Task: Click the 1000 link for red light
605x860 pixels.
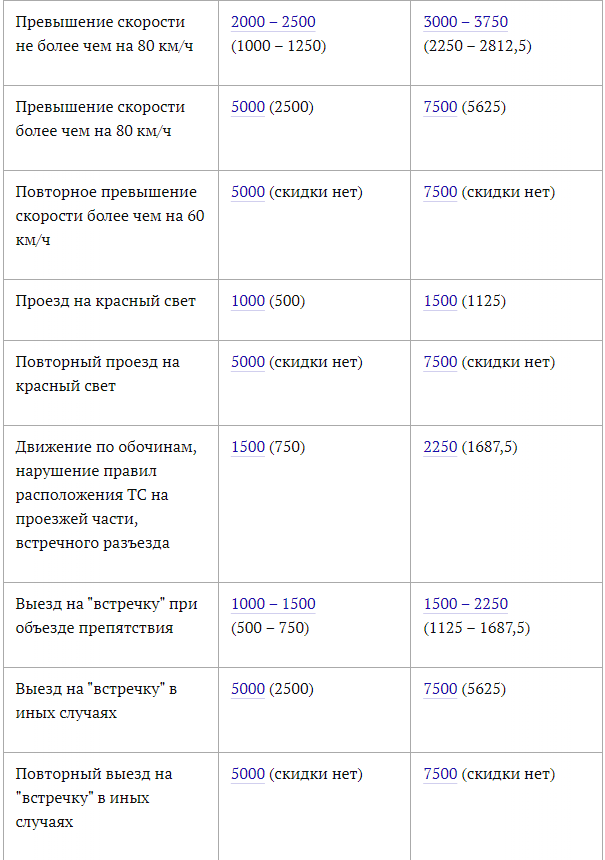Action: 248,301
